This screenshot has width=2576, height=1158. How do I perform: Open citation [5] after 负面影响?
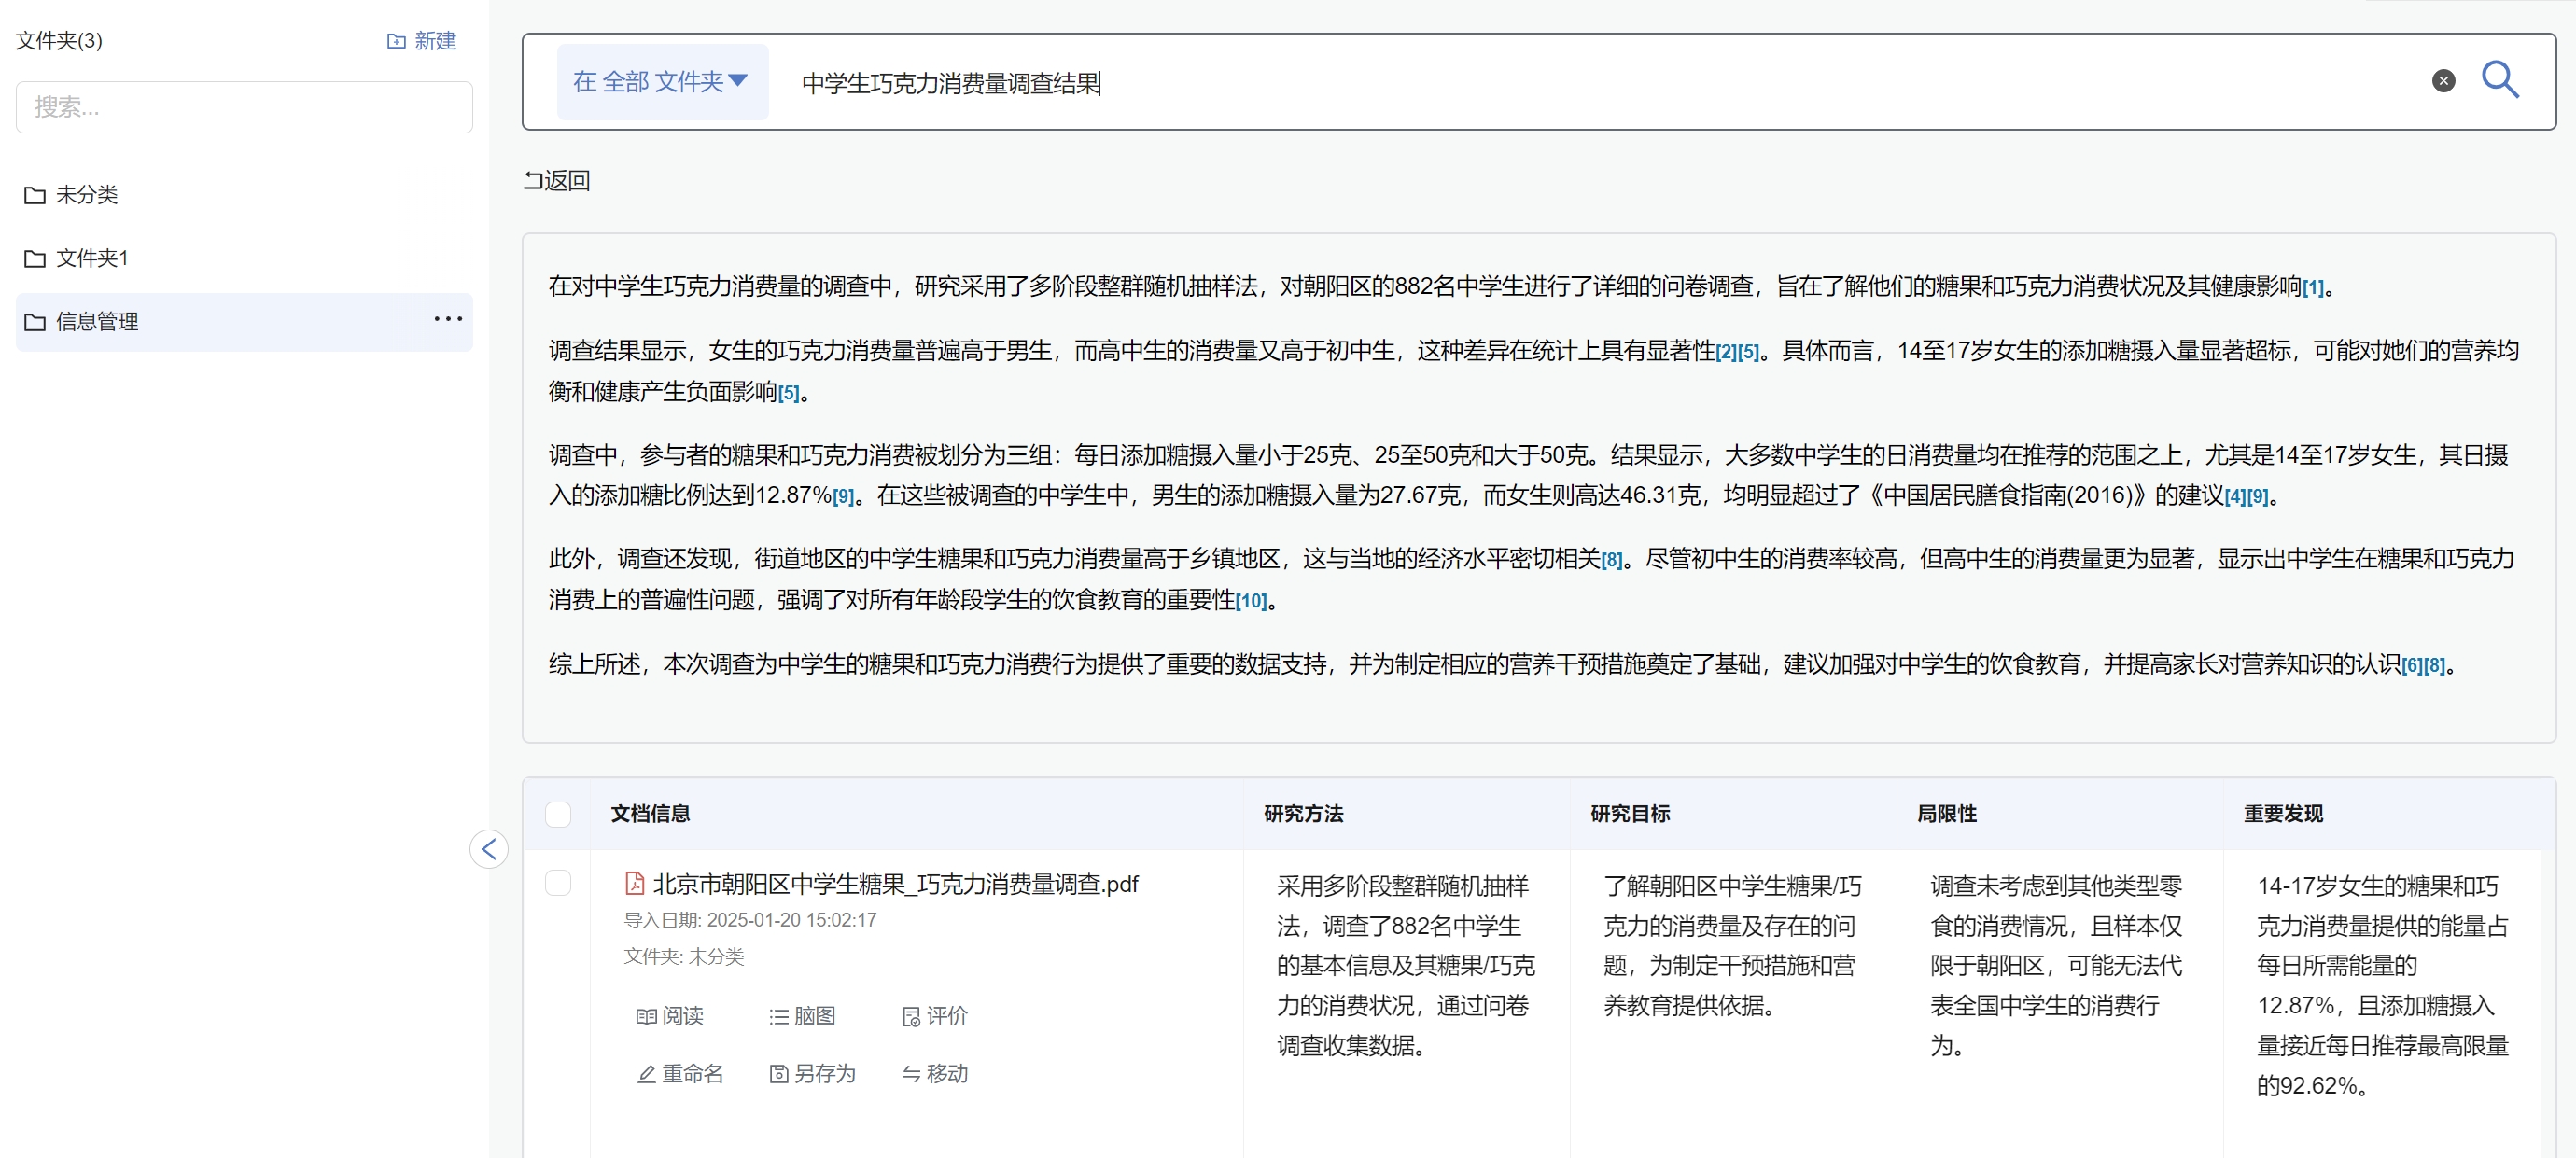789,394
